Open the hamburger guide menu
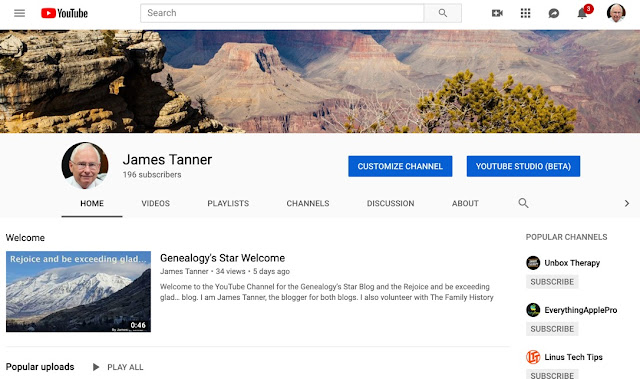This screenshot has width=640, height=379. [19, 13]
